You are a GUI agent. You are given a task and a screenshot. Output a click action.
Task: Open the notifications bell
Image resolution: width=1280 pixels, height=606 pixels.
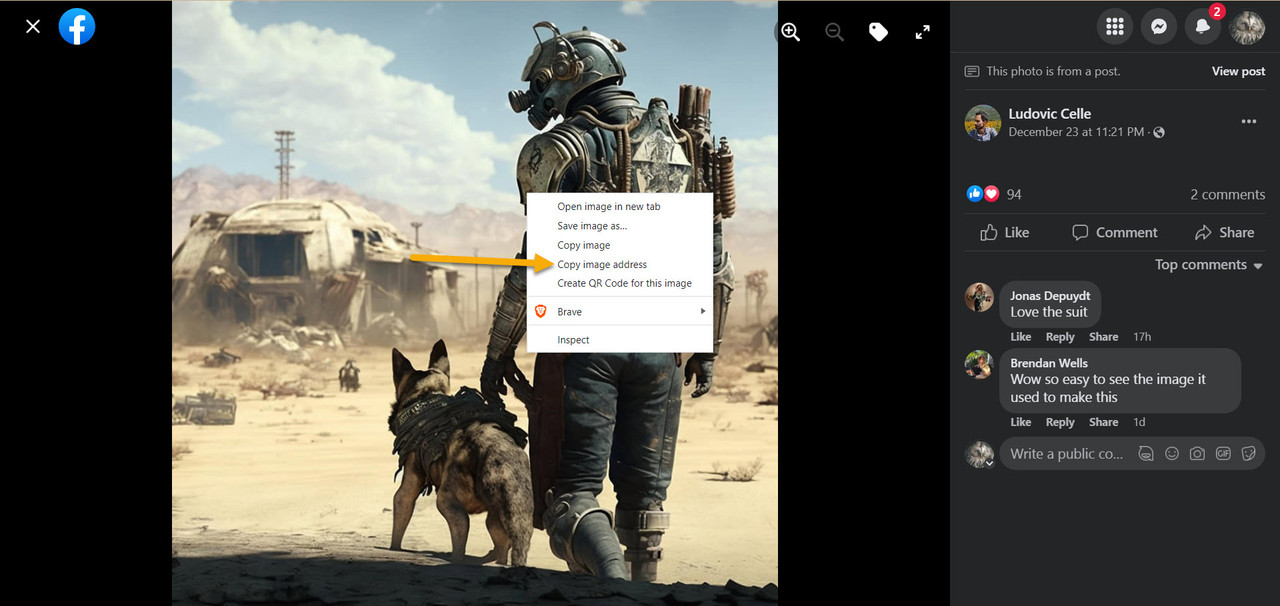1203,27
